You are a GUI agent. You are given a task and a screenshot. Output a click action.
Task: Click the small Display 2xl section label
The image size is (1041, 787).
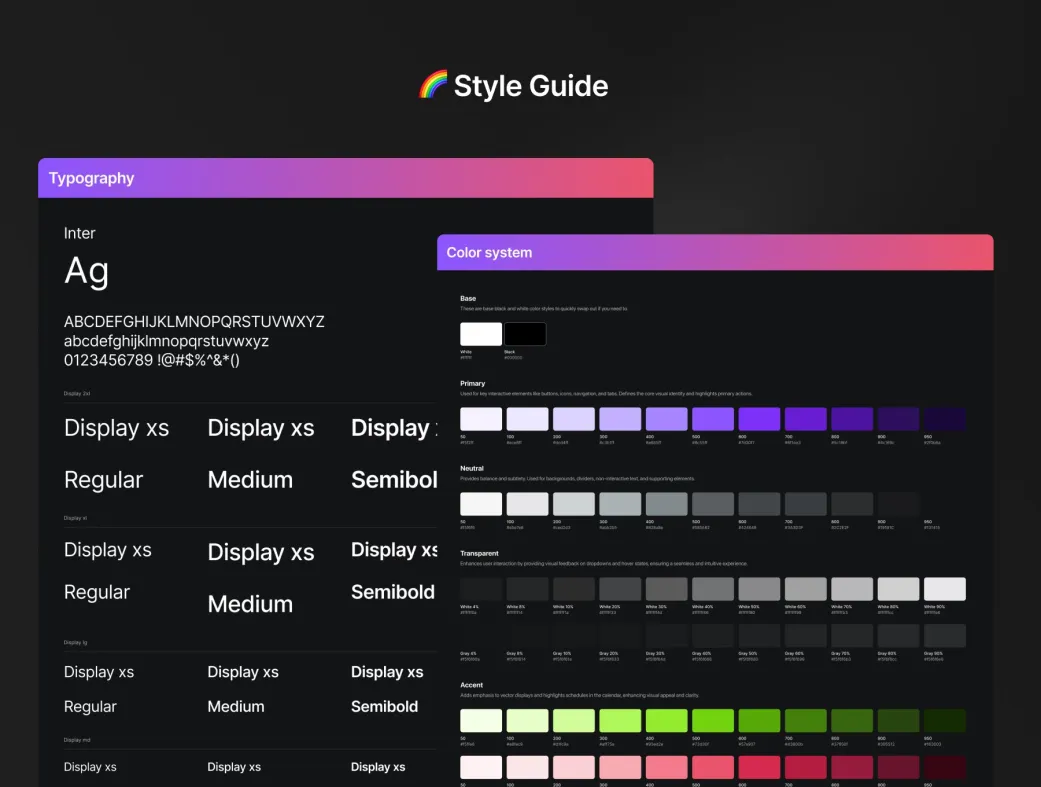point(79,394)
